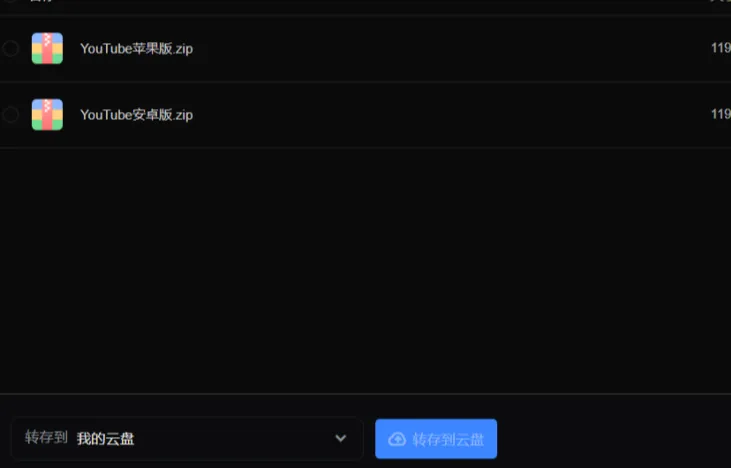731x468 pixels.
Task: Click the zip archive icon for YouTube安卓版
Action: click(x=47, y=114)
